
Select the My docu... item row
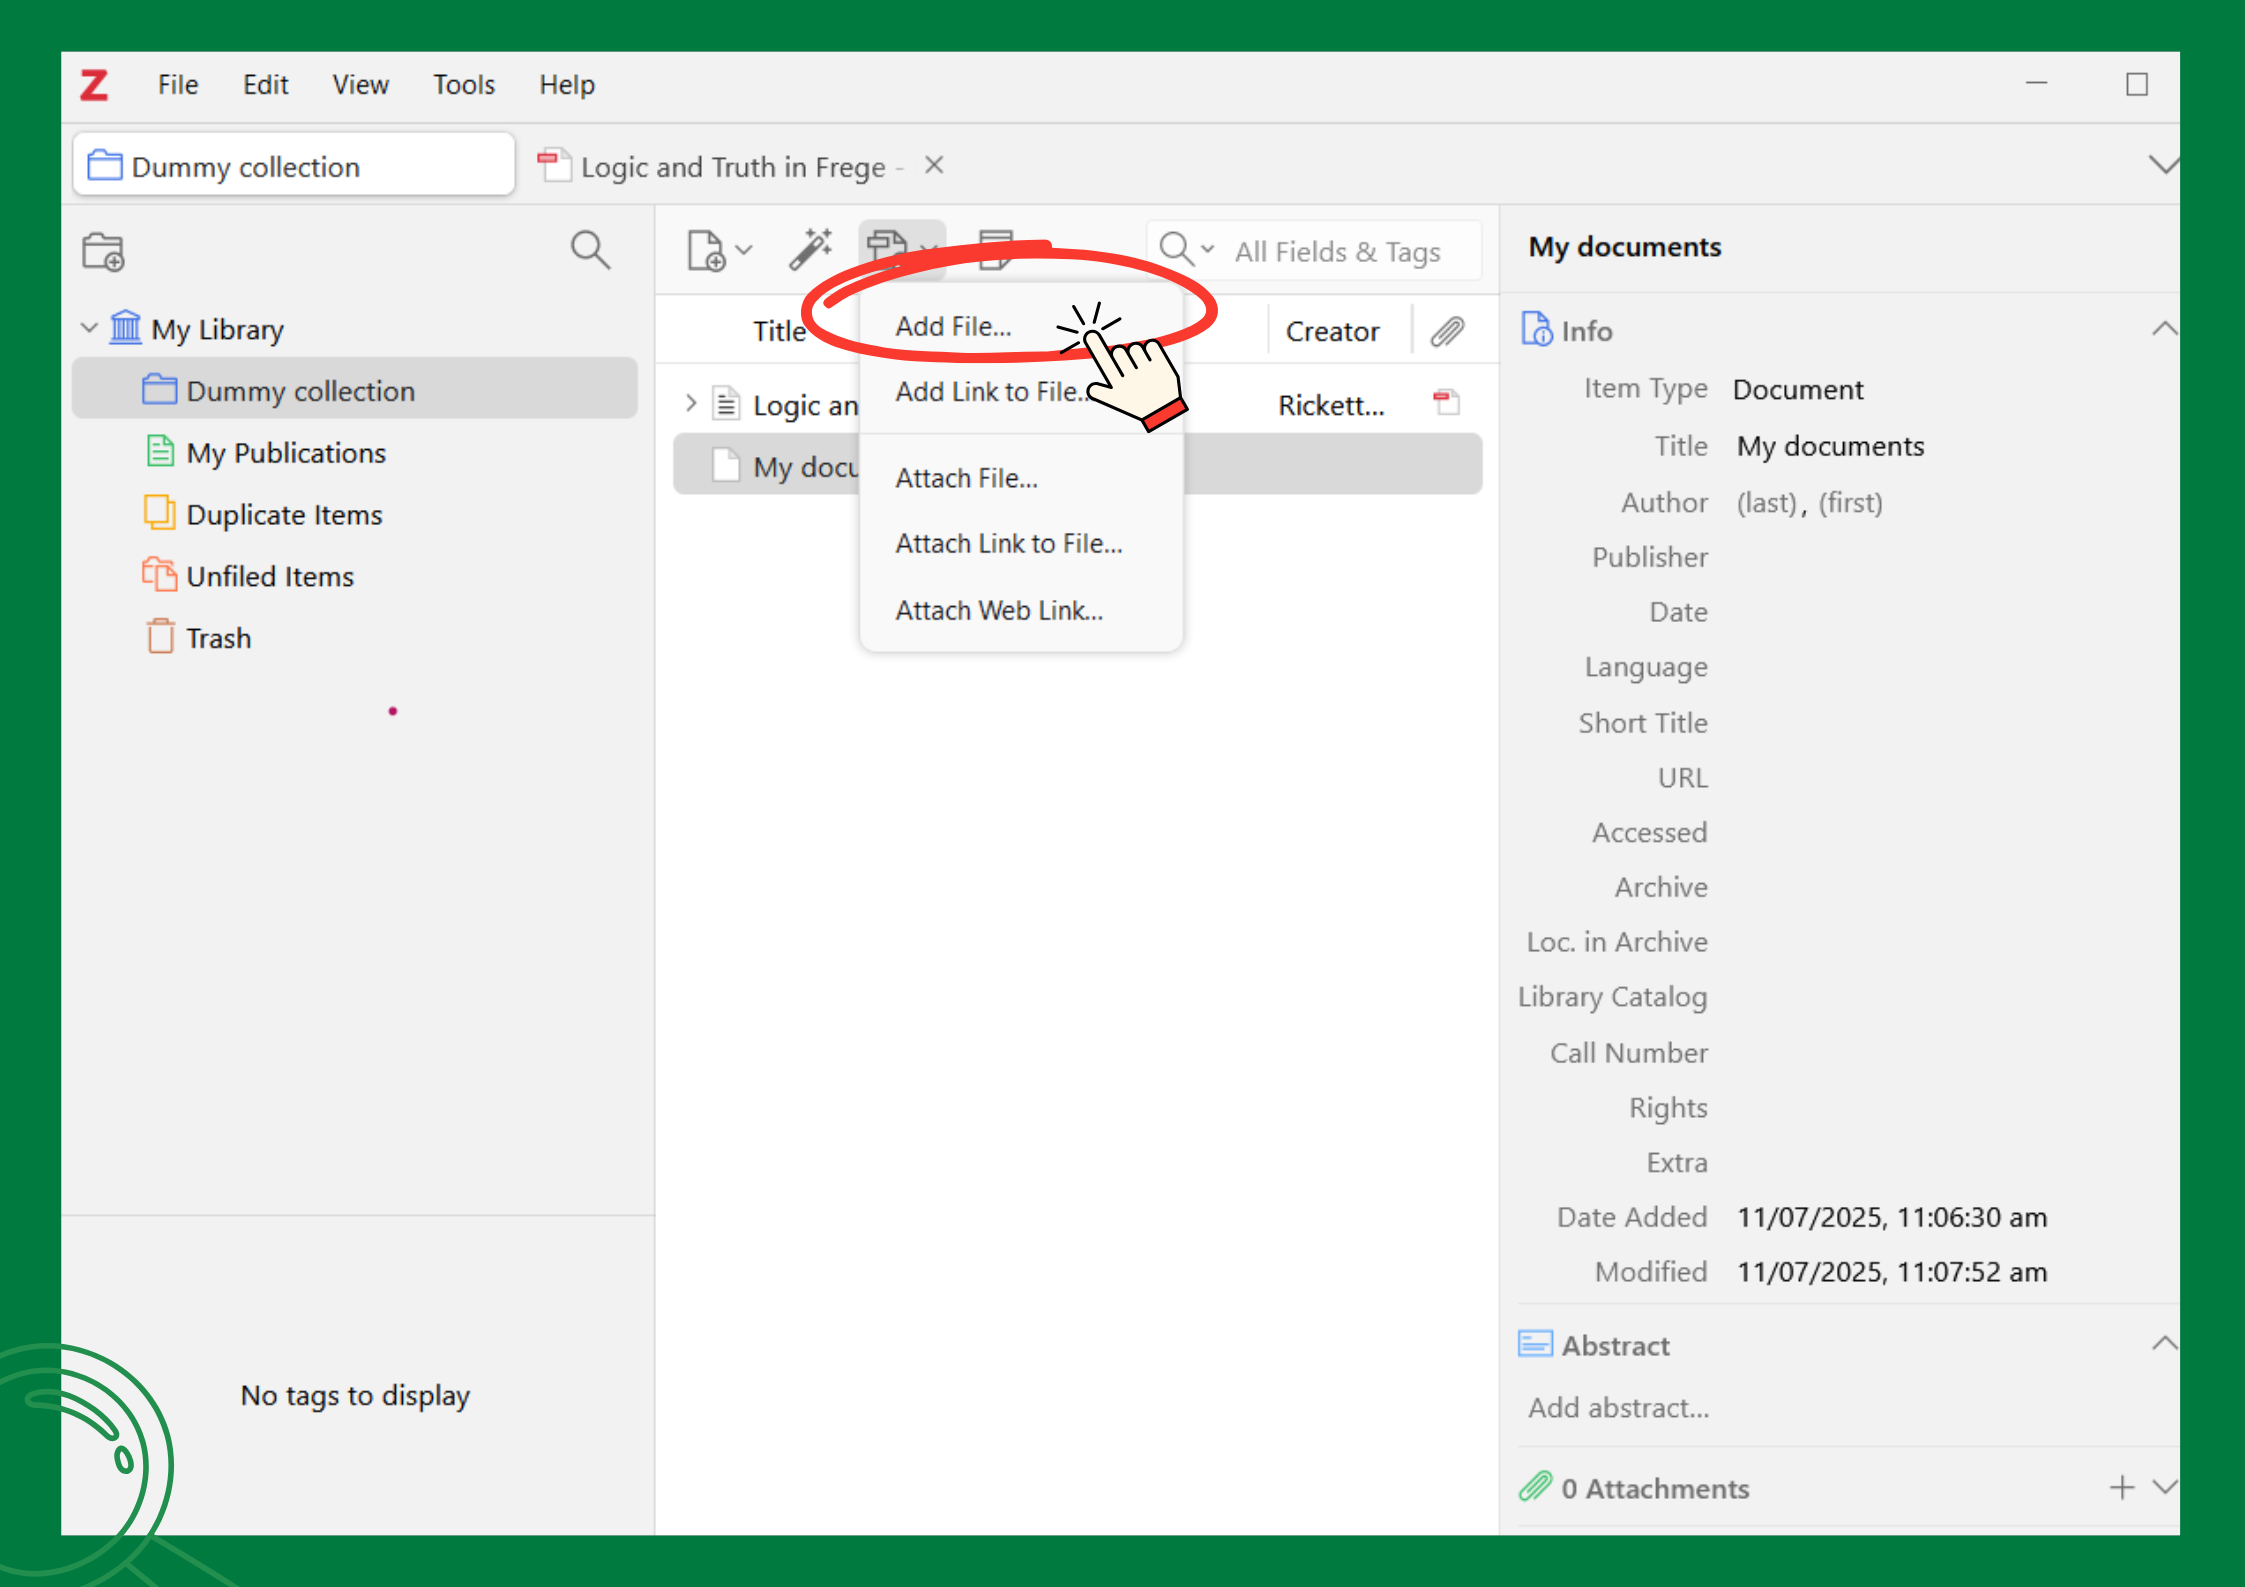(1078, 465)
